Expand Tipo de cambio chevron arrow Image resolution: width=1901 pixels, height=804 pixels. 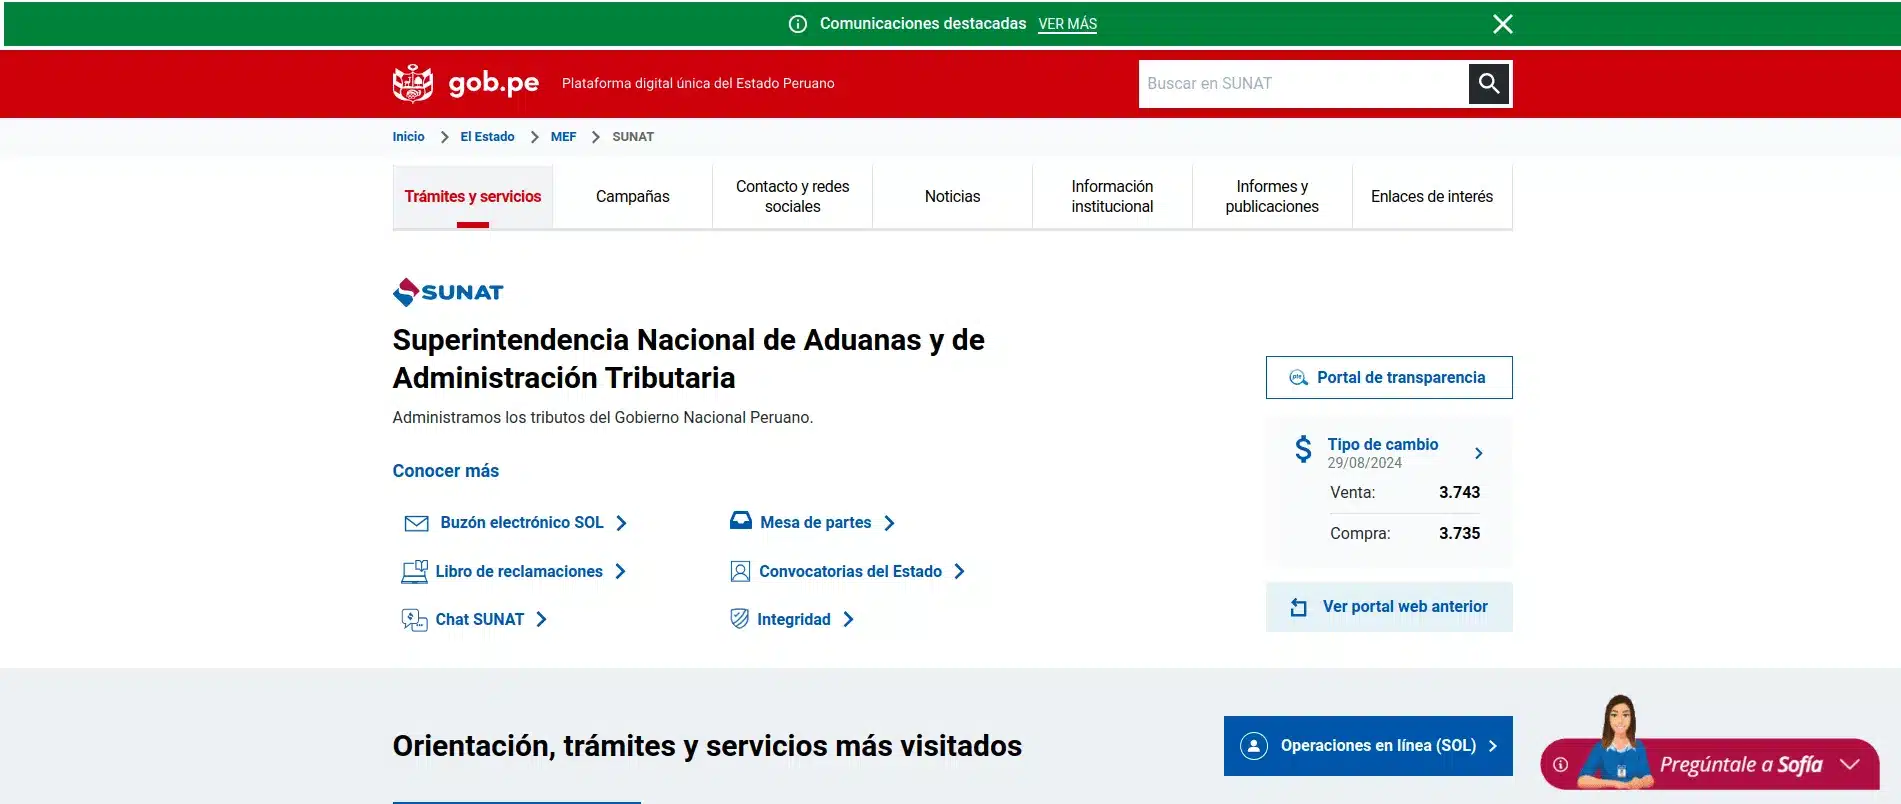pos(1478,453)
